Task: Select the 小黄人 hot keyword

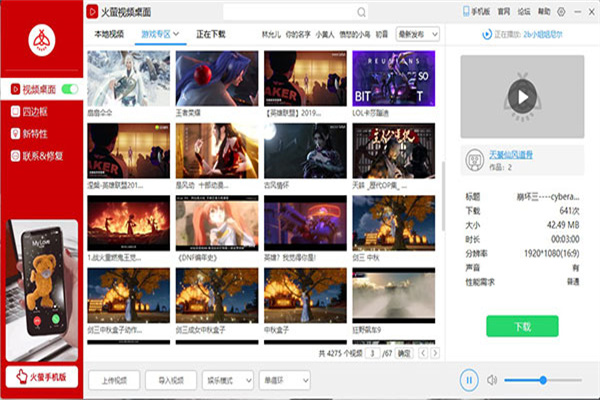Action: tap(325, 34)
